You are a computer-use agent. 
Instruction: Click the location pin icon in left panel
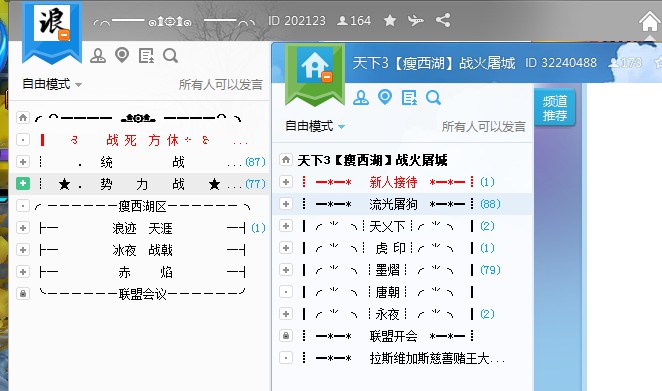(122, 55)
